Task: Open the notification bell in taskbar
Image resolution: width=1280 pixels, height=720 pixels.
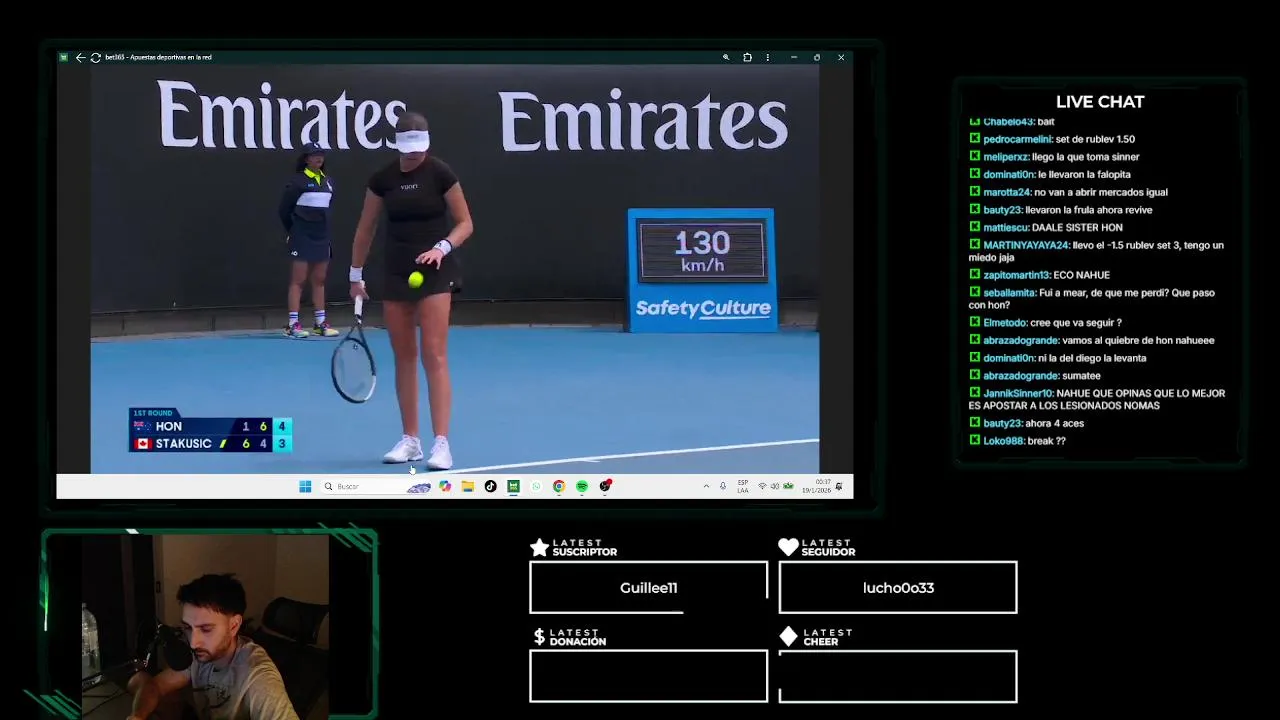Action: pos(839,486)
